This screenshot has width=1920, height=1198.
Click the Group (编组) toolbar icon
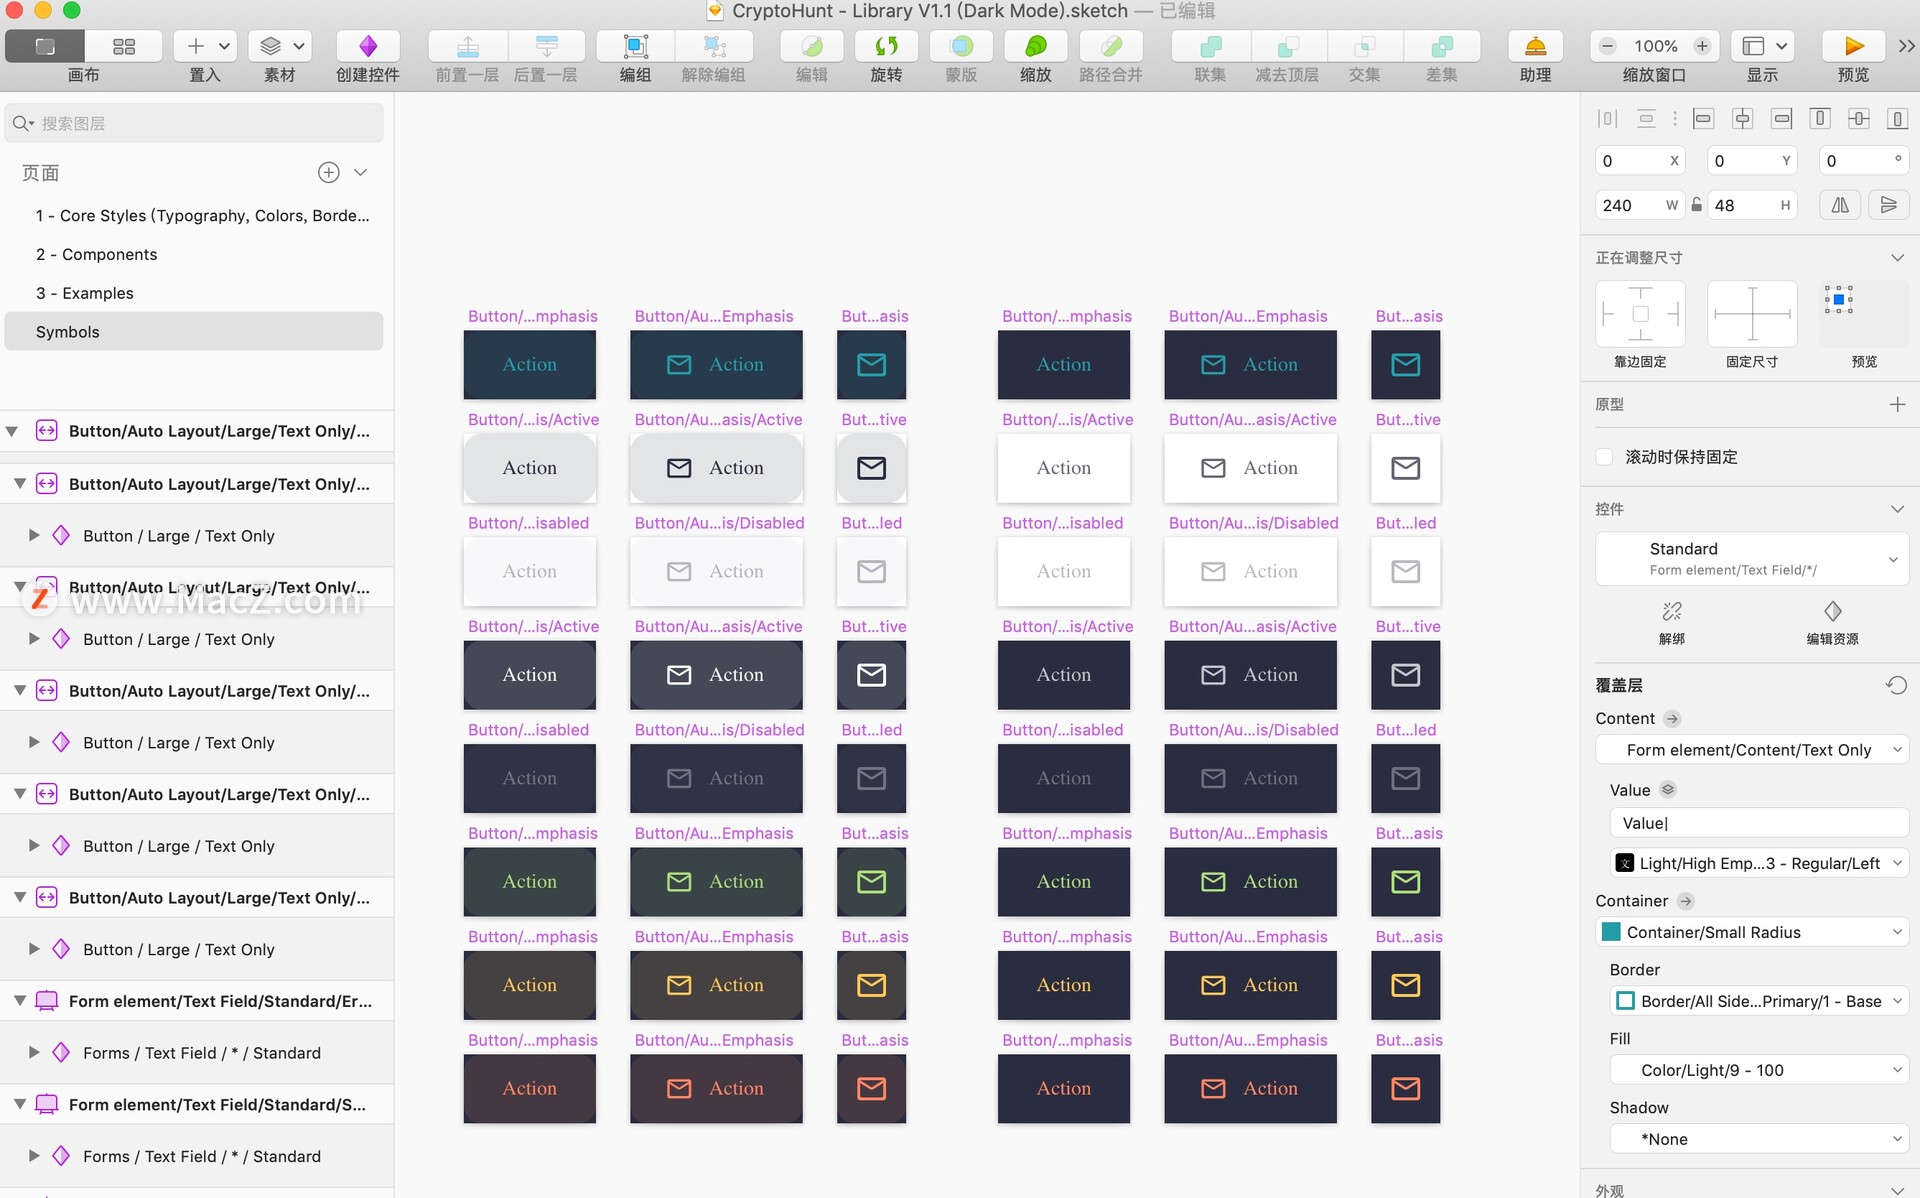(635, 47)
